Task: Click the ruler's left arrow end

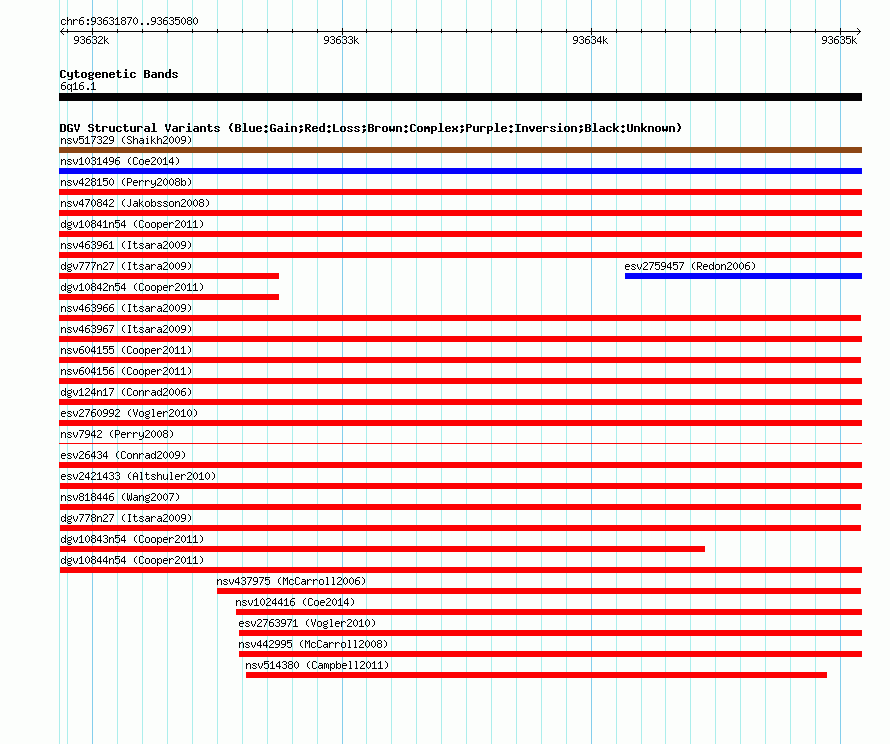Action: click(x=62, y=31)
